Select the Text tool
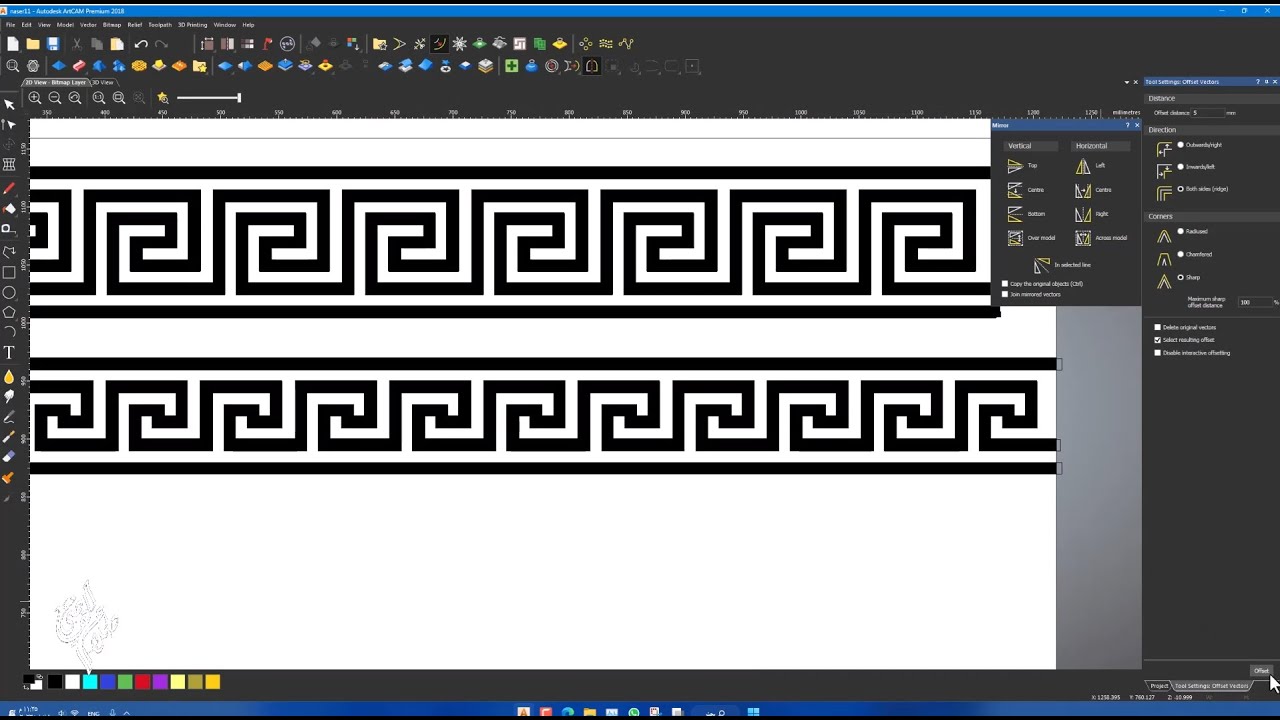1280x720 pixels. tap(9, 353)
